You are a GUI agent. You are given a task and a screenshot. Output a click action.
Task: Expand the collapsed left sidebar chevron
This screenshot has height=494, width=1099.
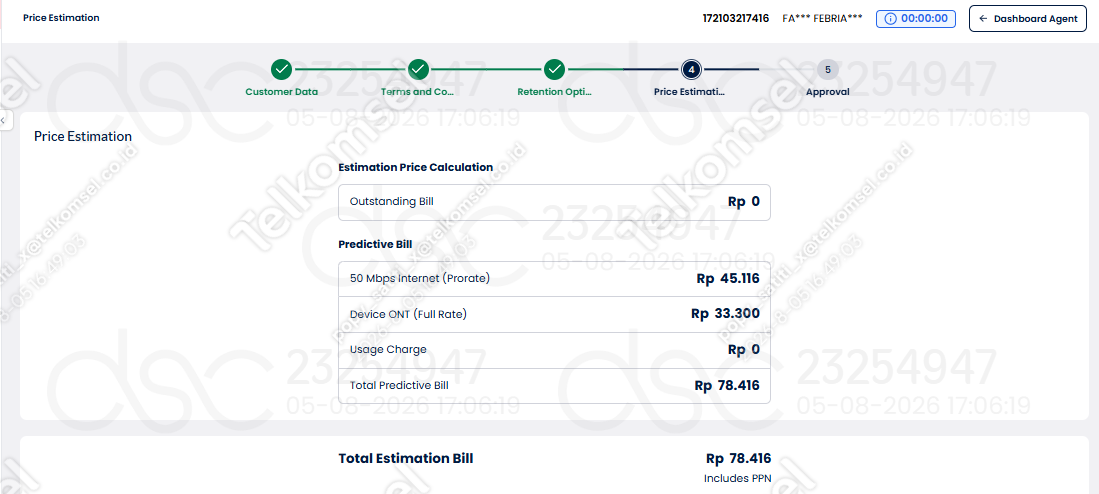pyautogui.click(x=3, y=121)
